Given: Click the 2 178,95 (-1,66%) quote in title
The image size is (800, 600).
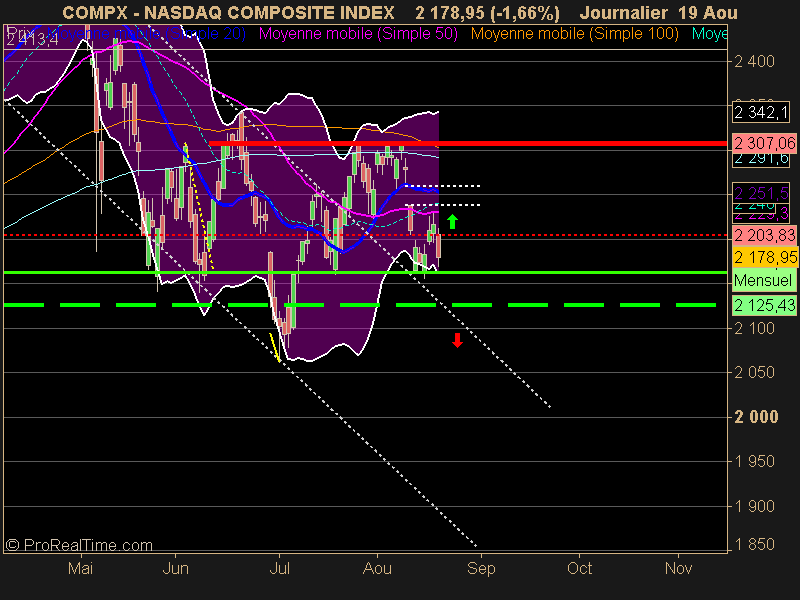Looking at the screenshot, I should (487, 12).
